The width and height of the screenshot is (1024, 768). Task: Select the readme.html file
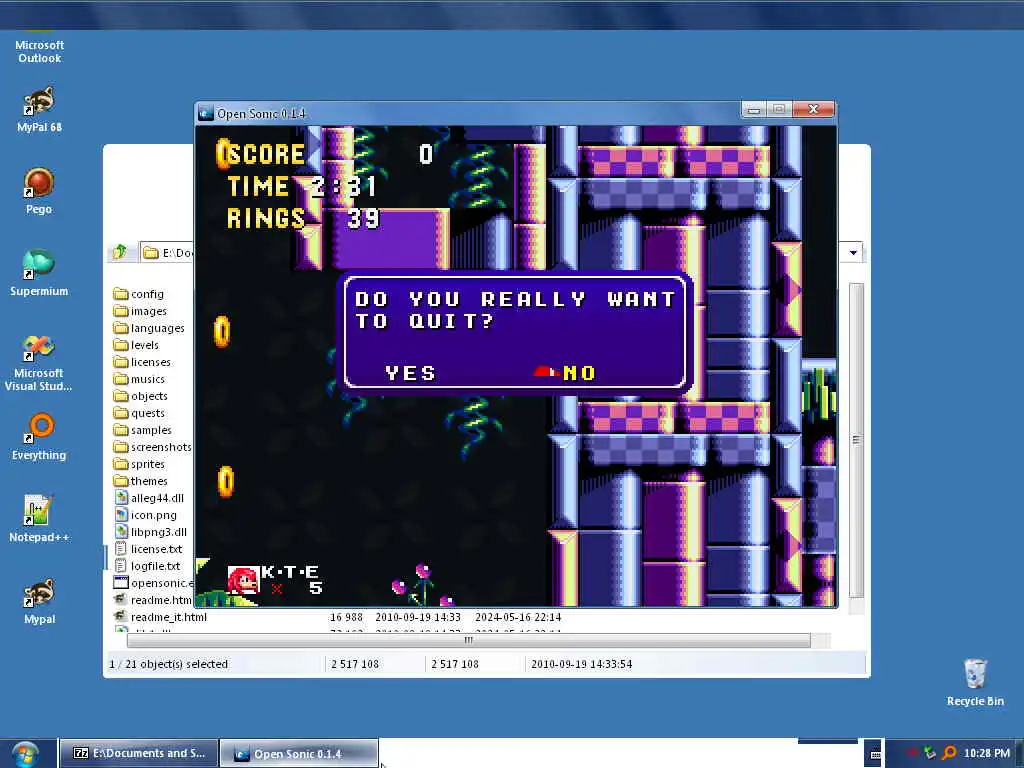(154, 600)
